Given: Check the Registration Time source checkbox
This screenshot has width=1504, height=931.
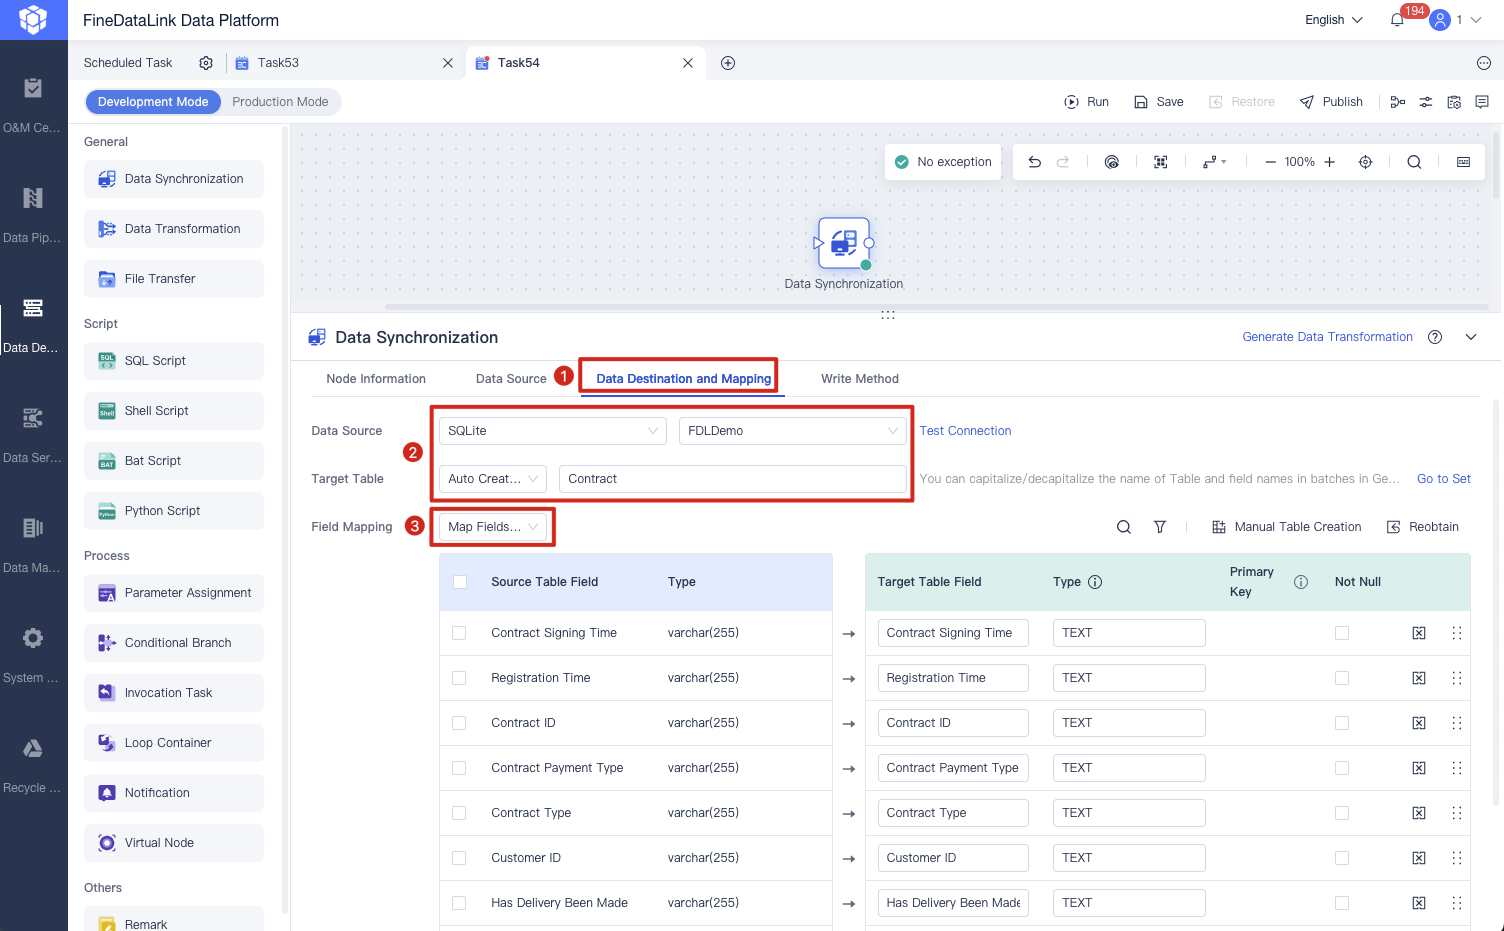Looking at the screenshot, I should pyautogui.click(x=459, y=678).
